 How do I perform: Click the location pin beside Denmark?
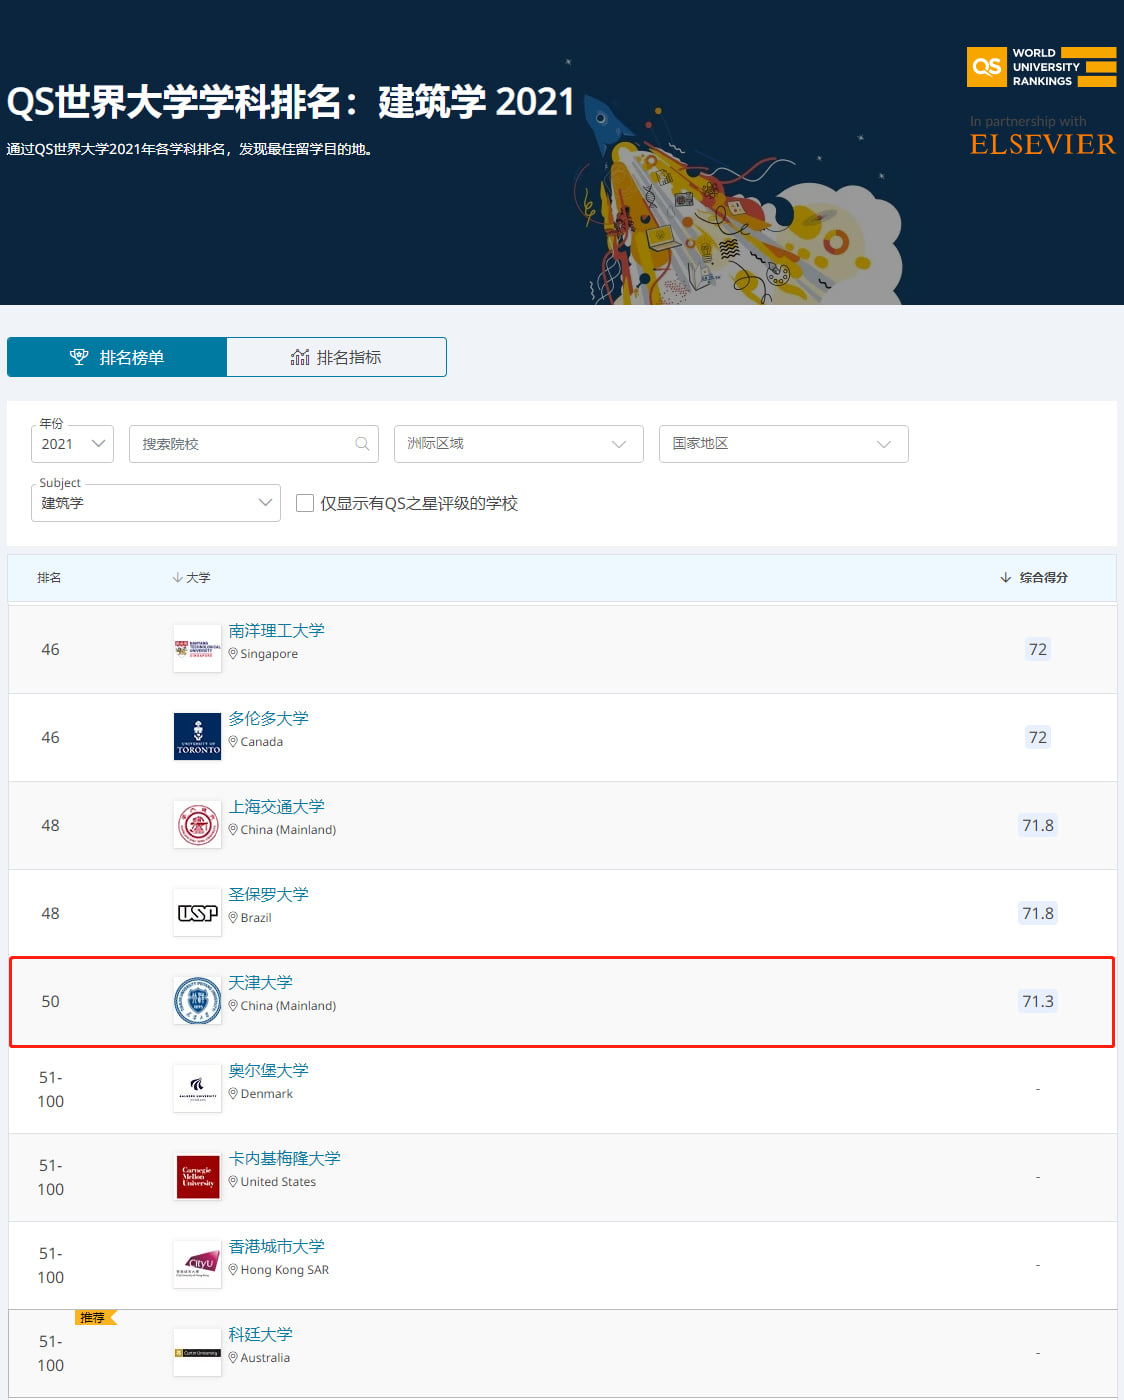click(233, 1094)
